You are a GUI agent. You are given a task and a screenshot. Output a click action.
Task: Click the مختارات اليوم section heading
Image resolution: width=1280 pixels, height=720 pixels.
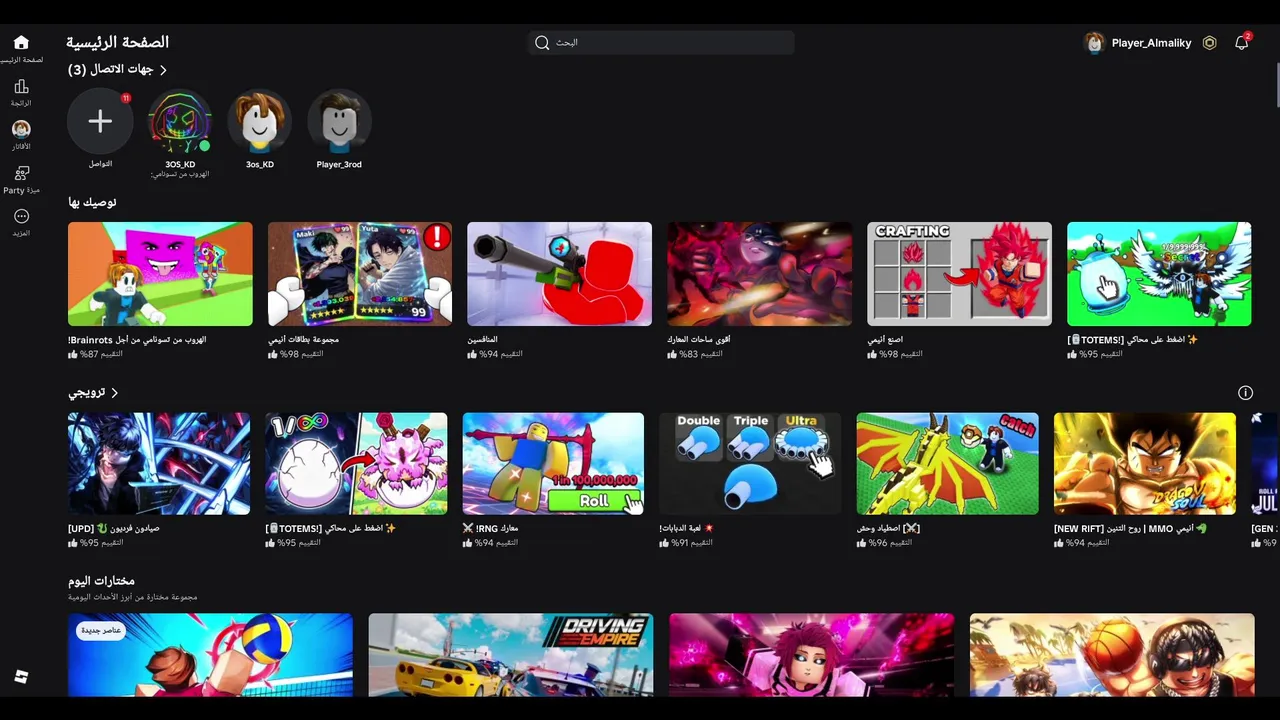pos(101,581)
